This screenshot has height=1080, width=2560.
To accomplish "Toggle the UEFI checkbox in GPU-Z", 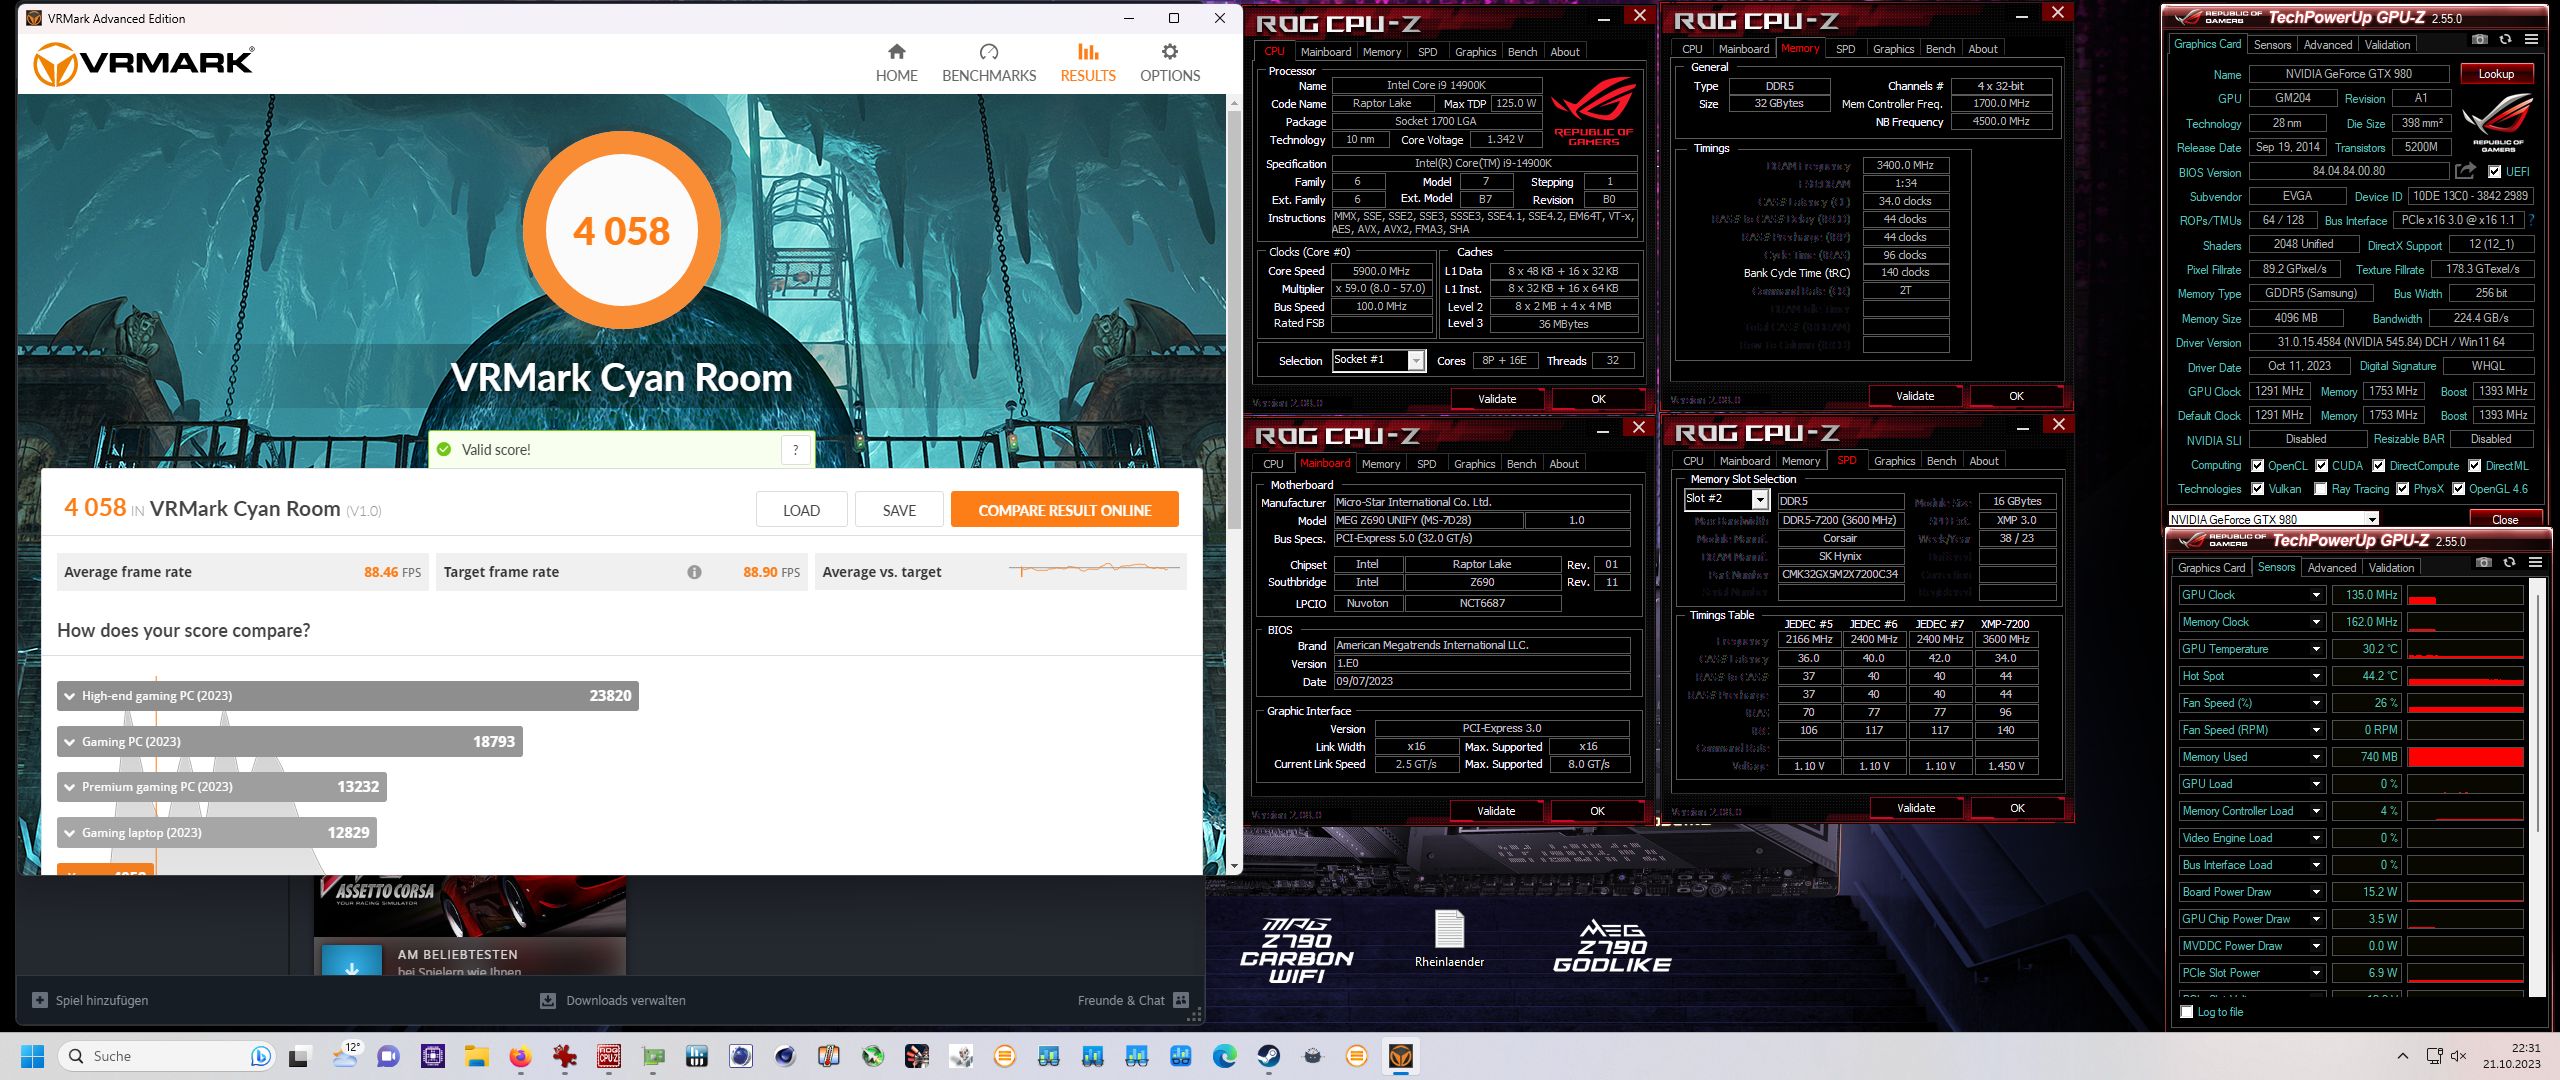I will click(x=2494, y=172).
